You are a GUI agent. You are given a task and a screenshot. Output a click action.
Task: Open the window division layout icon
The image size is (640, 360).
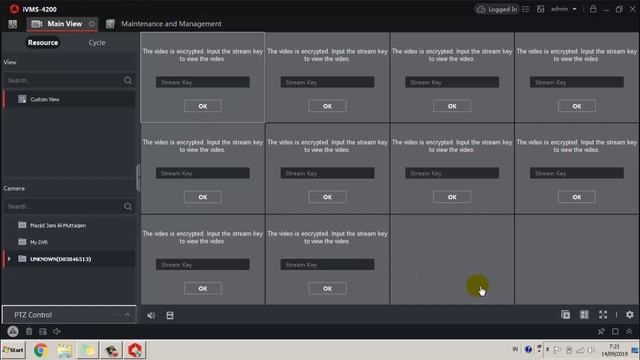point(584,315)
